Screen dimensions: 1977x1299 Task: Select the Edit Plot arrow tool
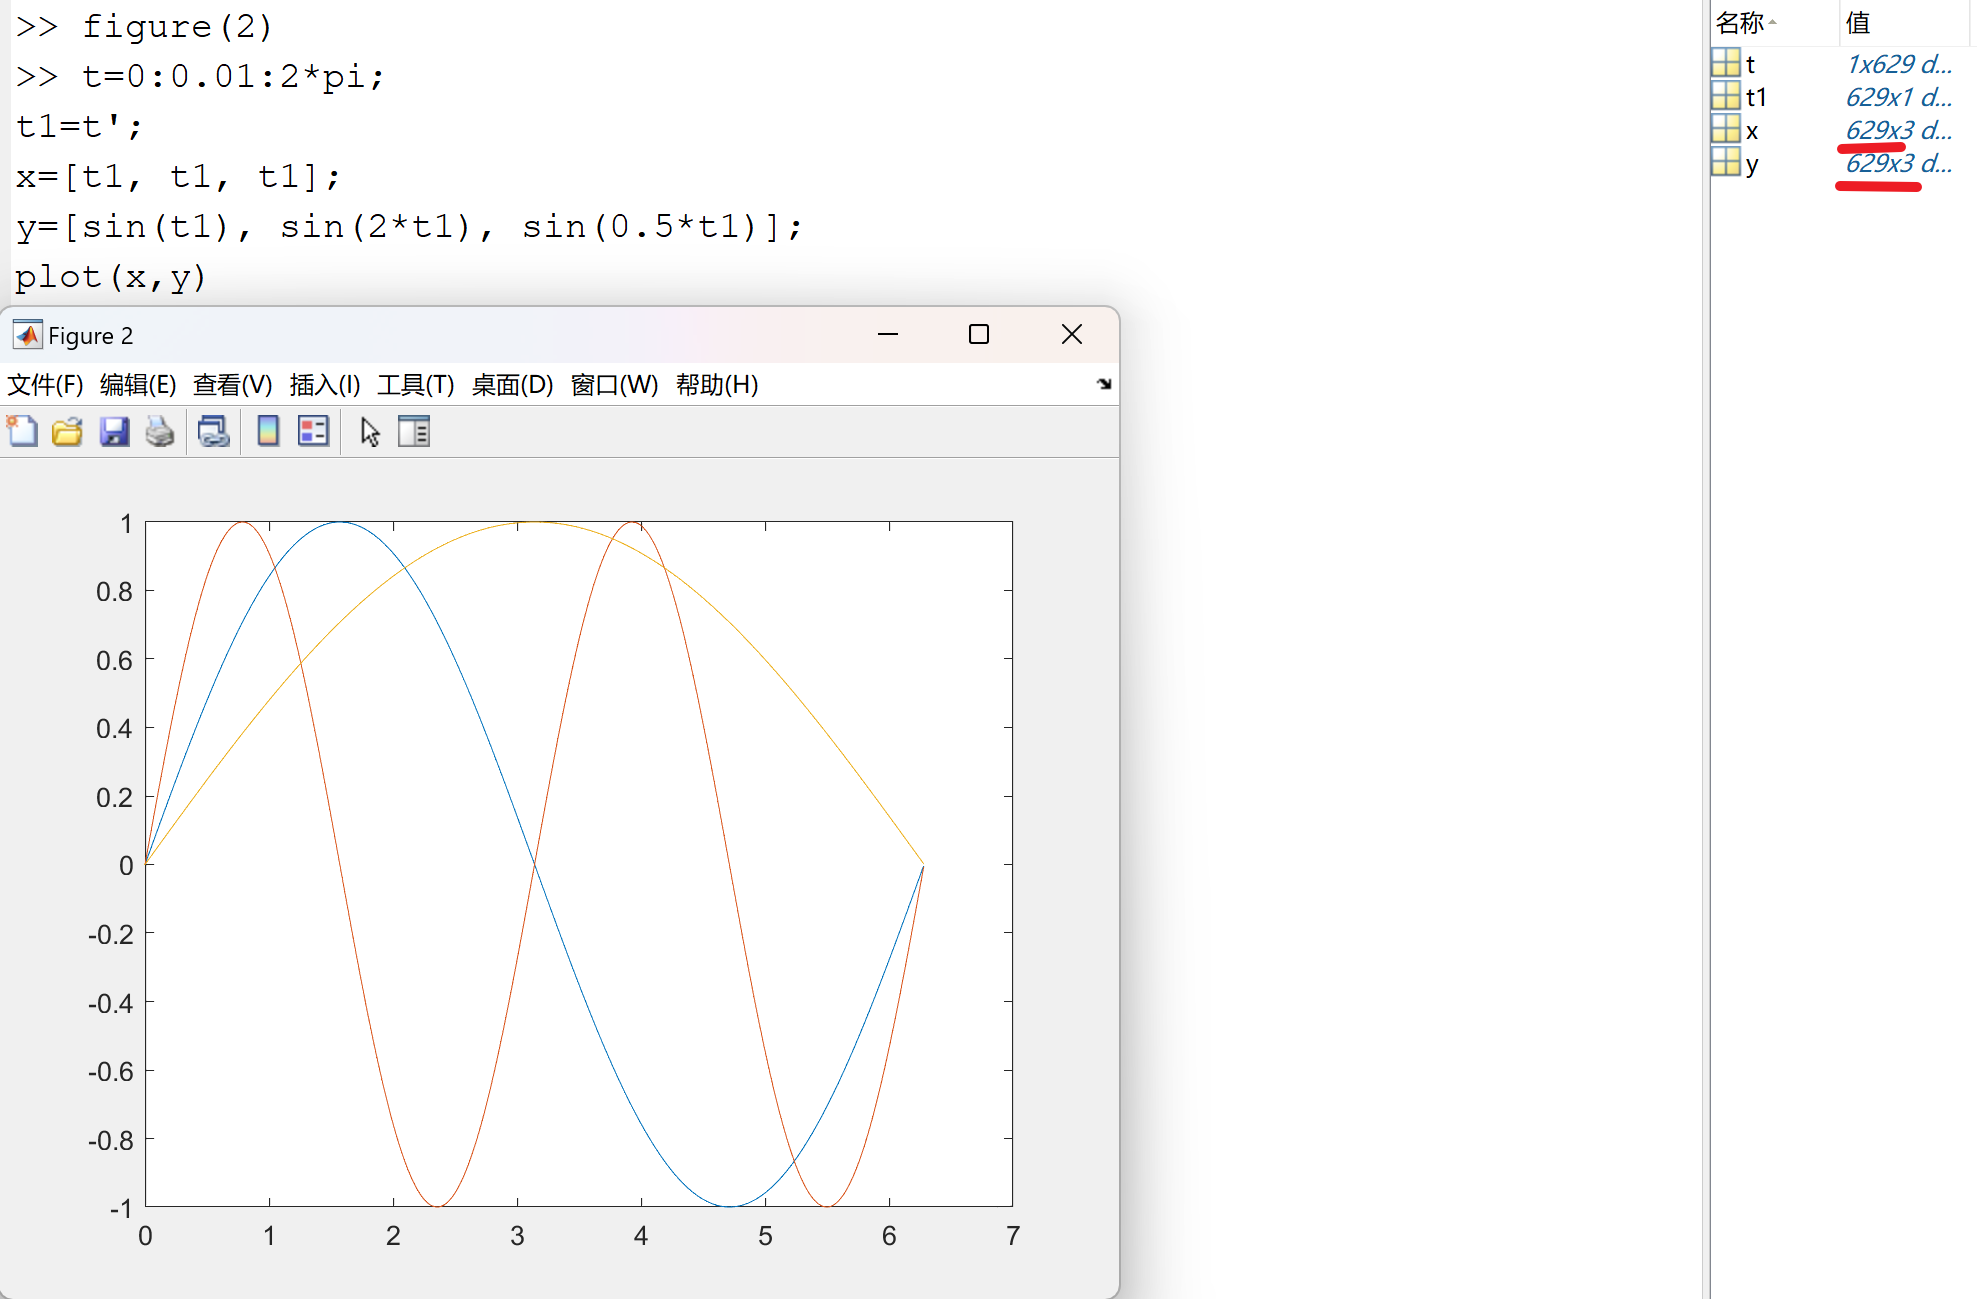point(370,432)
